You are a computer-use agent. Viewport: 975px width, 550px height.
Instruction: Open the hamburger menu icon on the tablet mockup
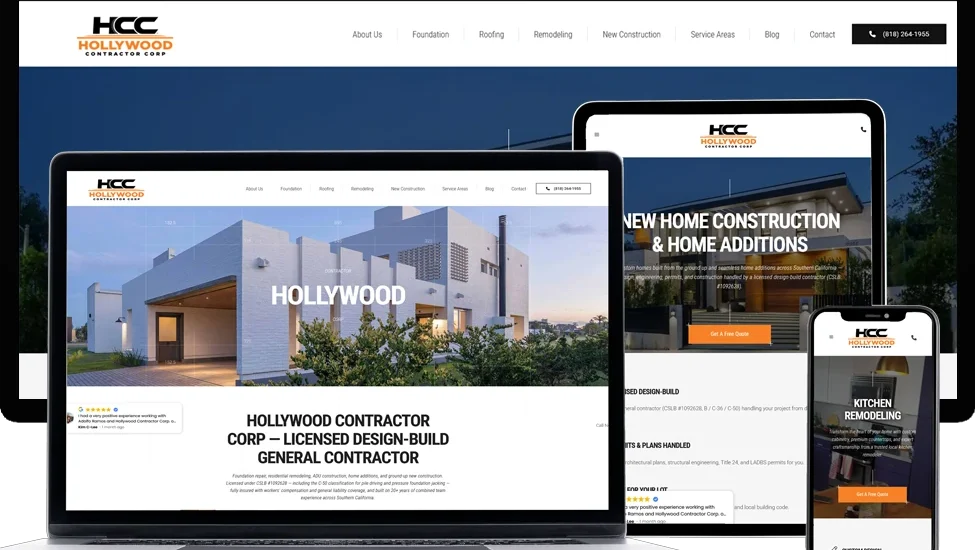click(597, 134)
